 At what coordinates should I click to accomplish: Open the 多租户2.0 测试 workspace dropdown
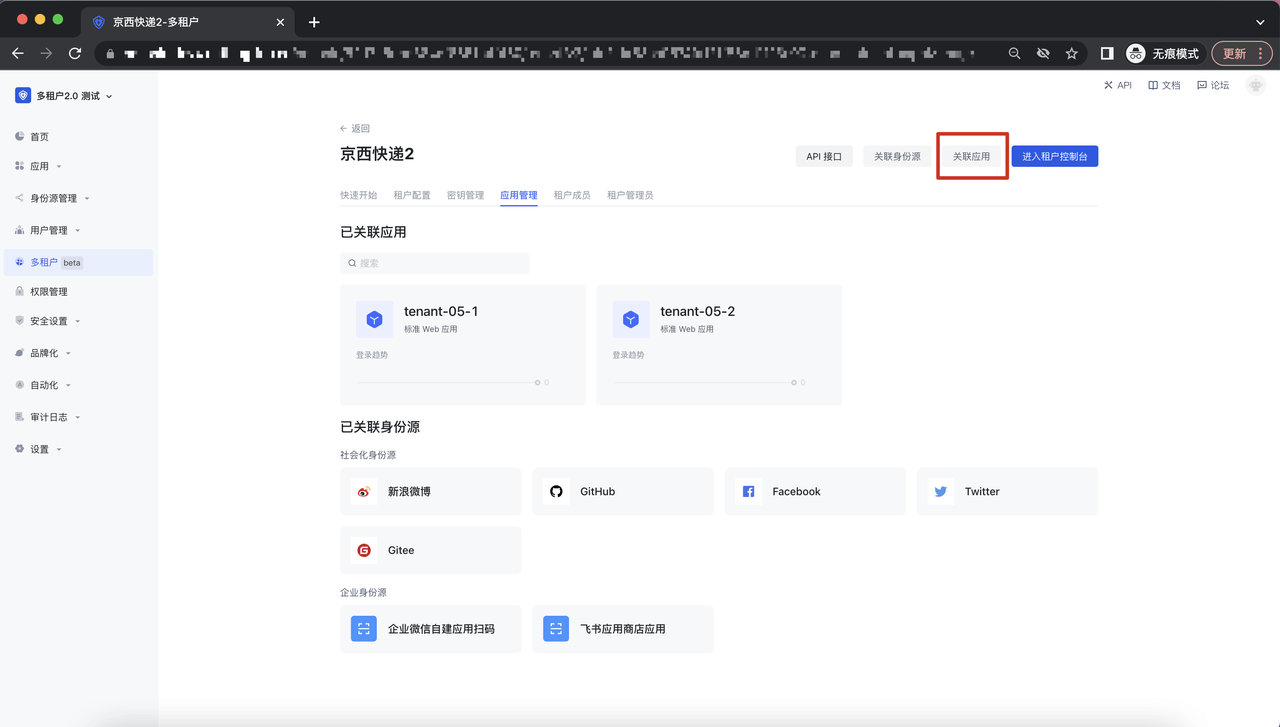point(66,96)
